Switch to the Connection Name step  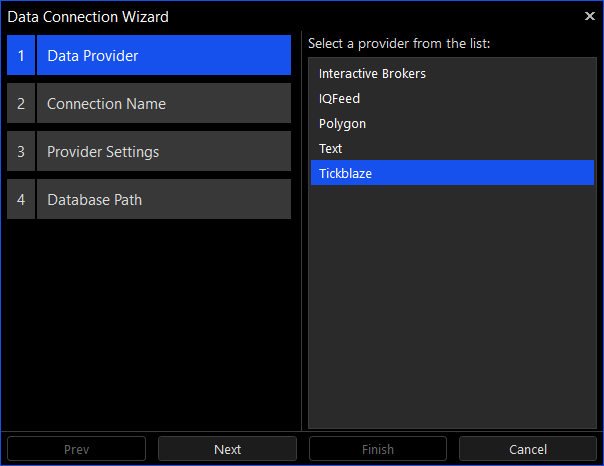pyautogui.click(x=164, y=104)
